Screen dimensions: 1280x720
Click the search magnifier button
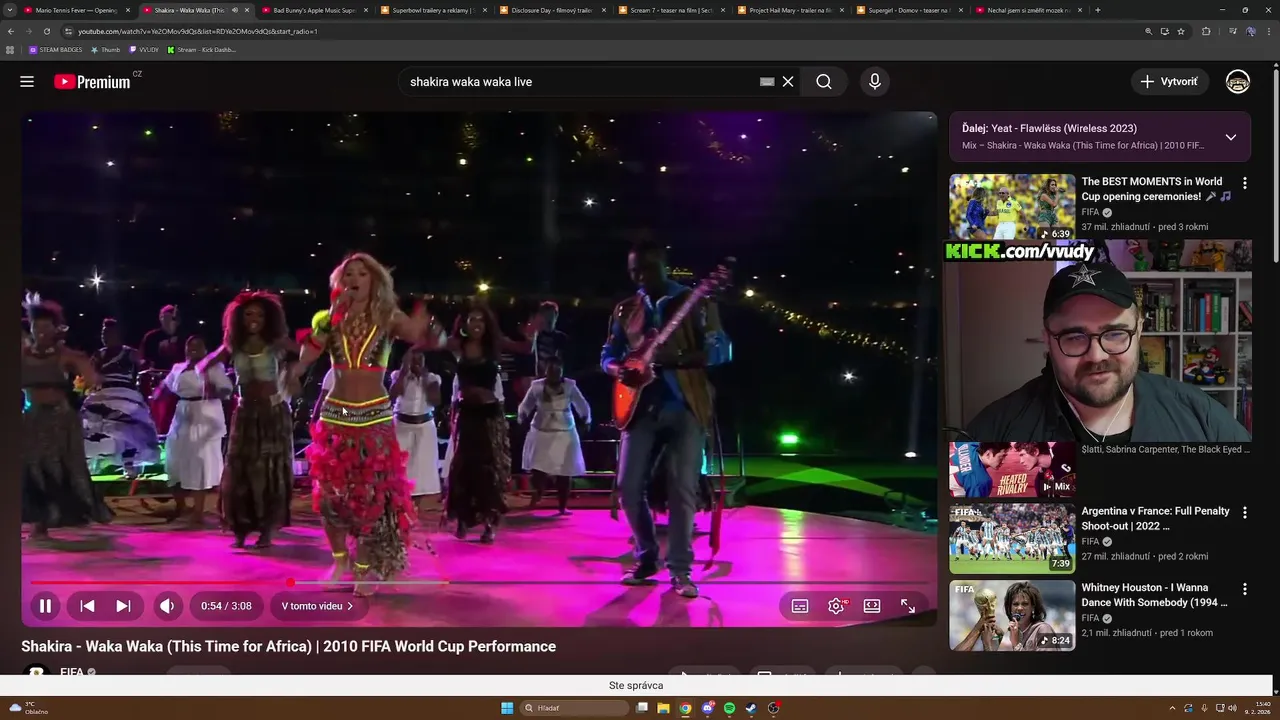[824, 82]
